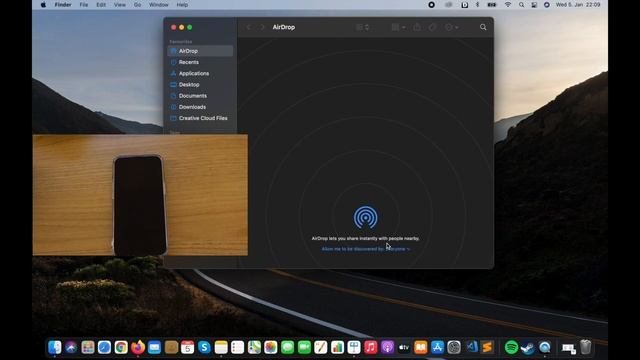Open Applications folder in sidebar

[x=200, y=73]
